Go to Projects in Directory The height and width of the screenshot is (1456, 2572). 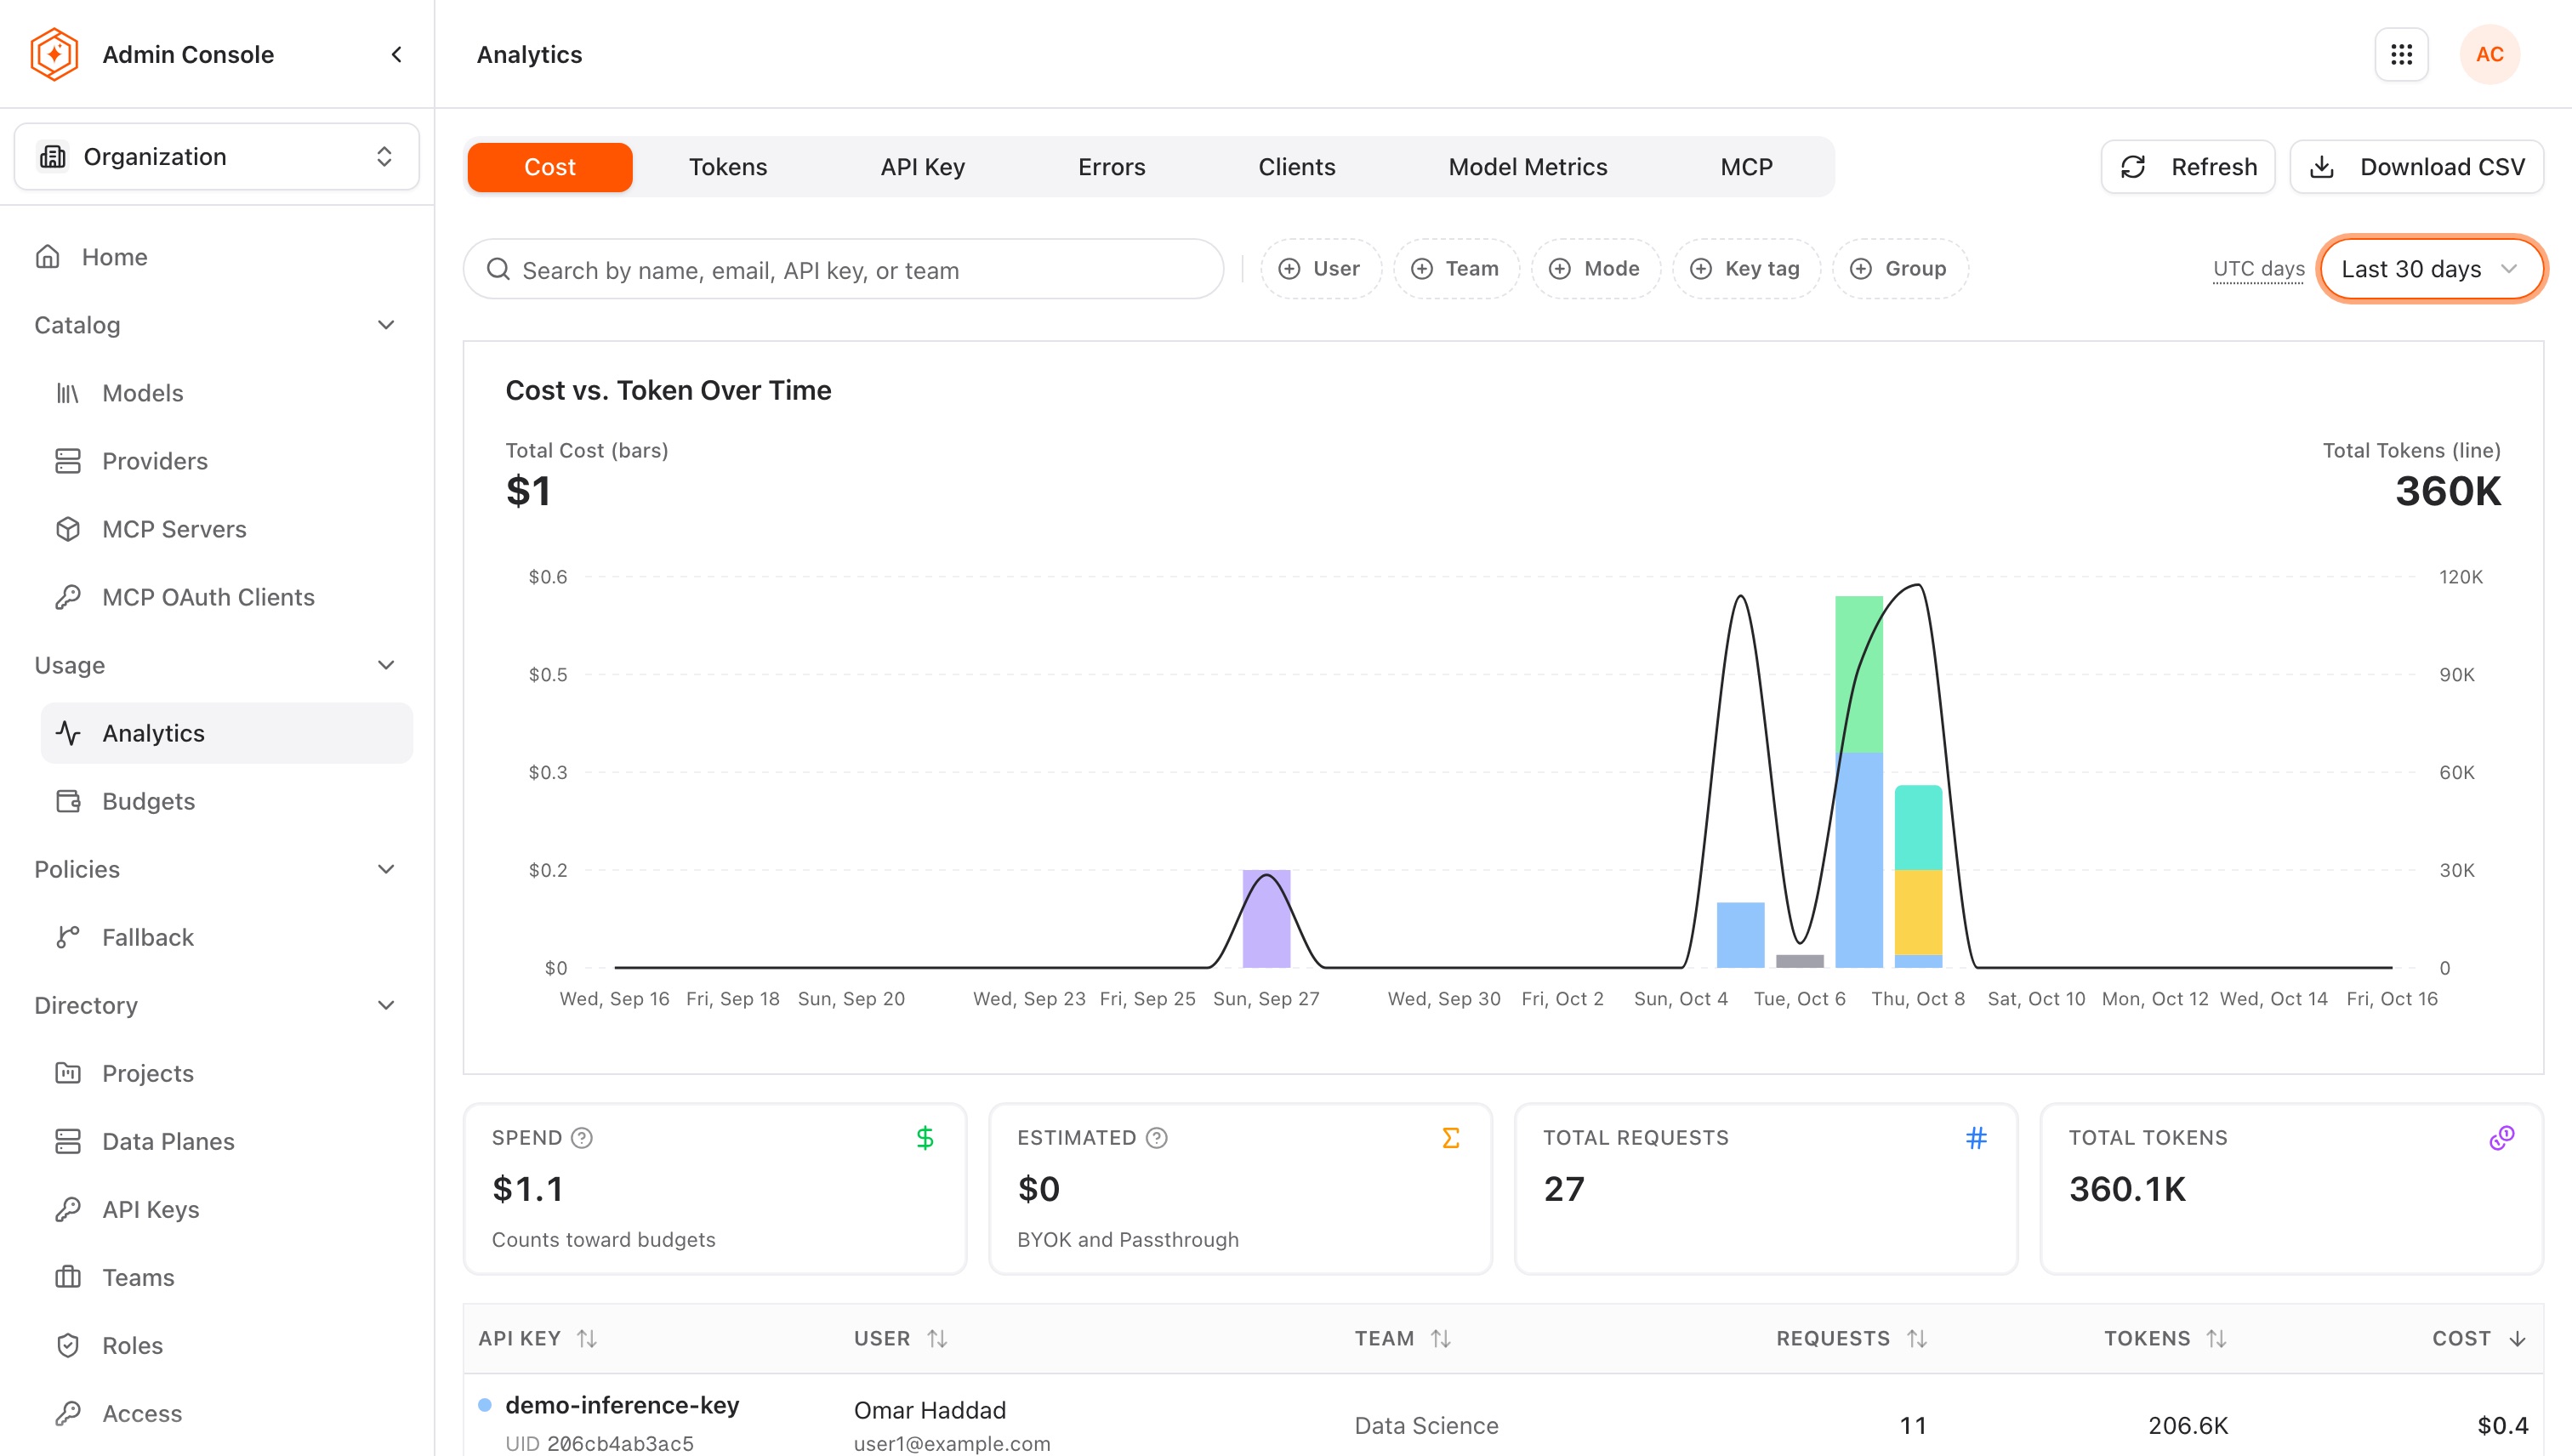coord(226,1073)
